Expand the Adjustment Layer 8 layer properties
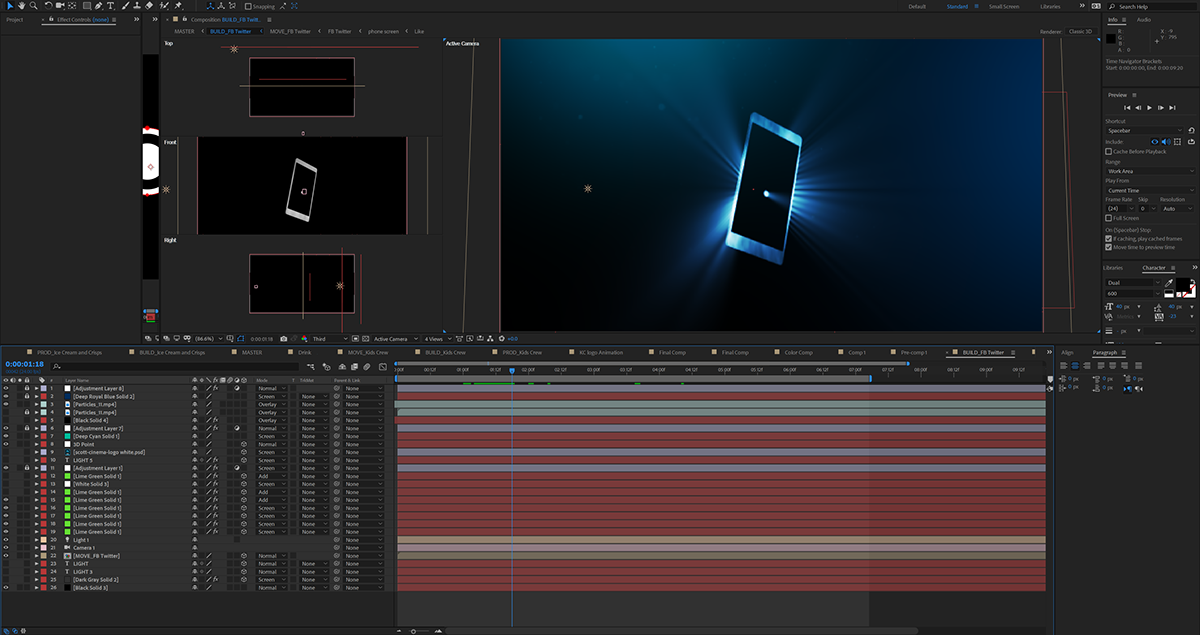Screen dimensions: 1200x635 37,388
